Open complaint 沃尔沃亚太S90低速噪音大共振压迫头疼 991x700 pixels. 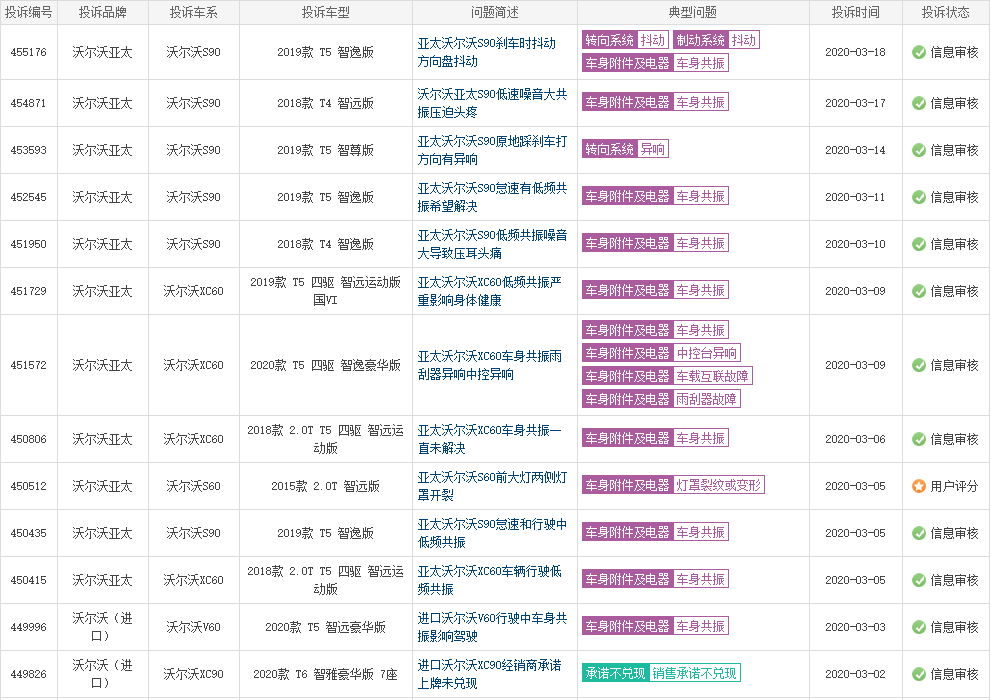click(x=492, y=103)
